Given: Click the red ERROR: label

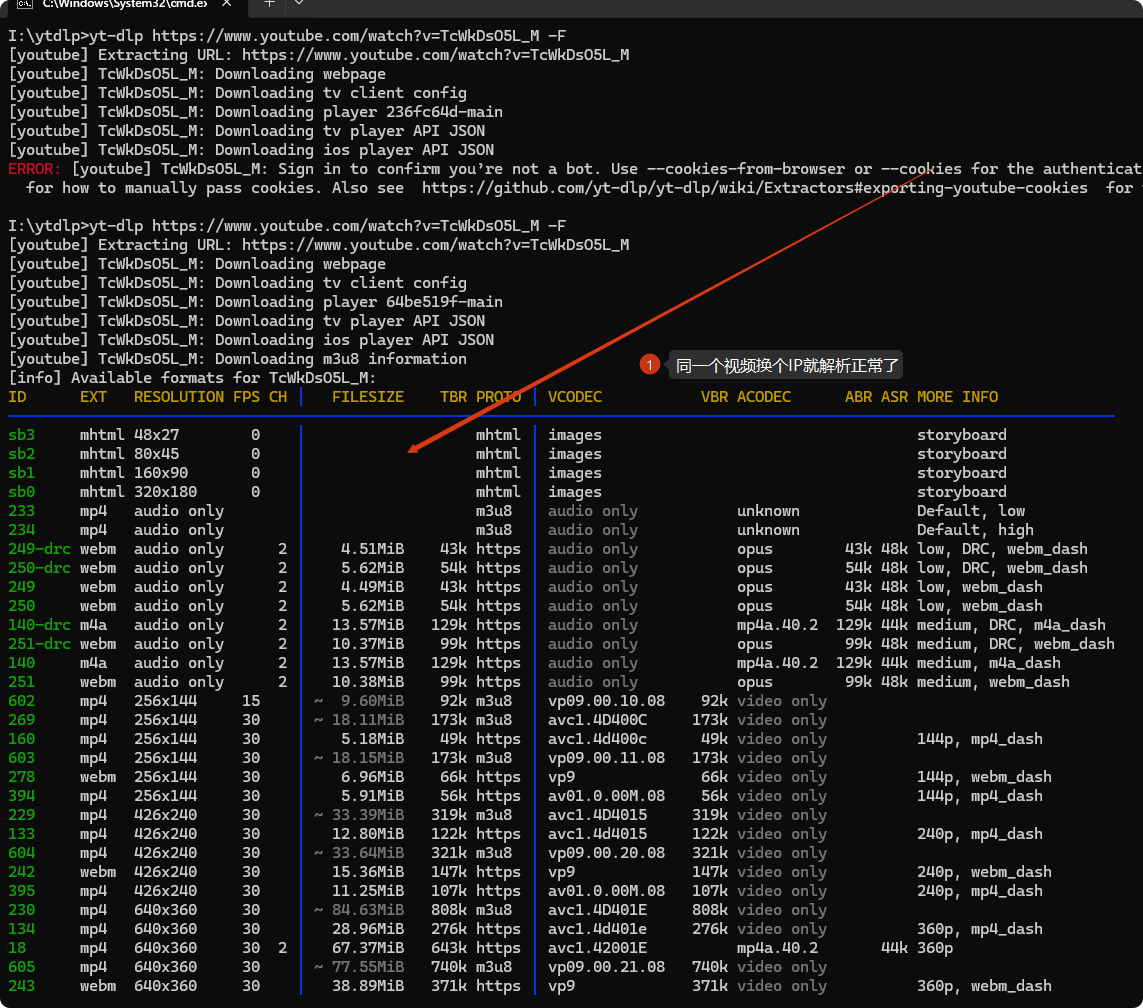Looking at the screenshot, I should click(x=35, y=169).
